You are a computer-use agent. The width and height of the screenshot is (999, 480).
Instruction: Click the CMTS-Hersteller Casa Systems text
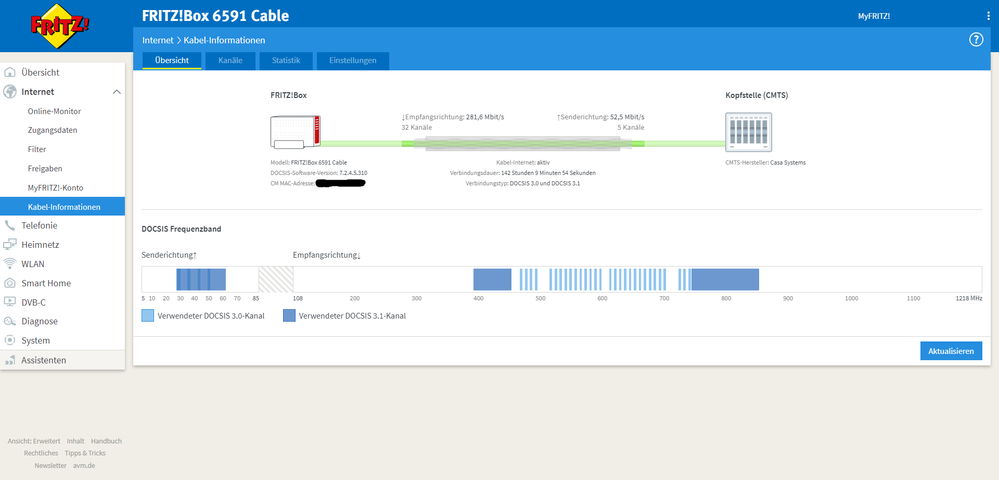tap(765, 163)
